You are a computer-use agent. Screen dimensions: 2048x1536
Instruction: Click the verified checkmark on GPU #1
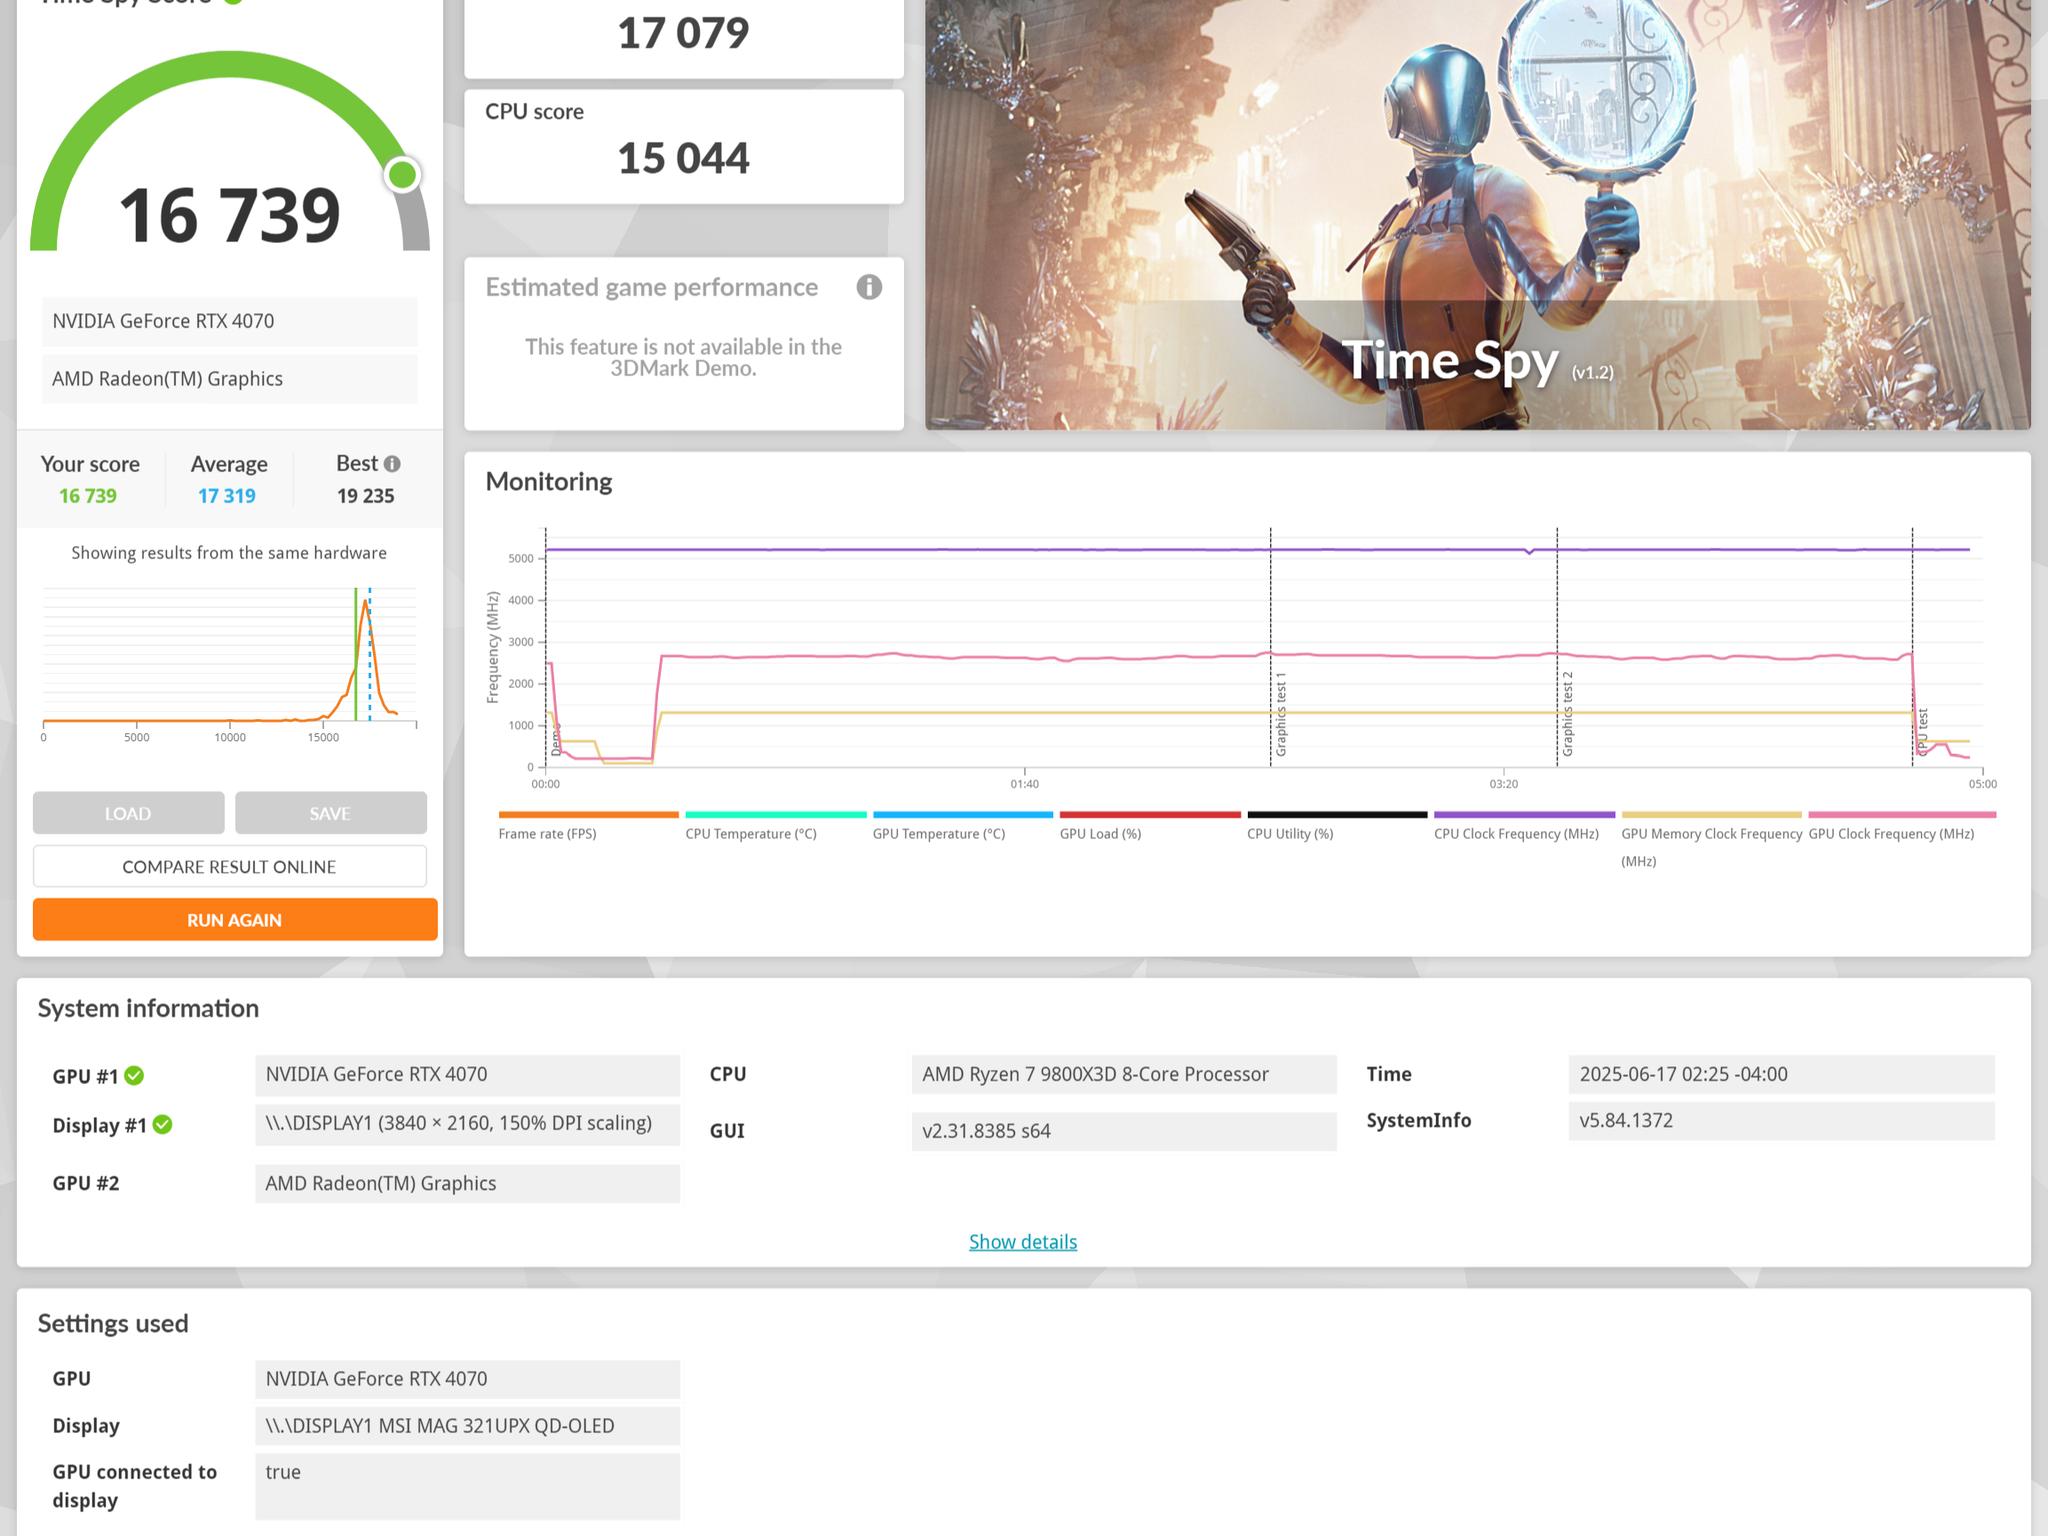[135, 1076]
